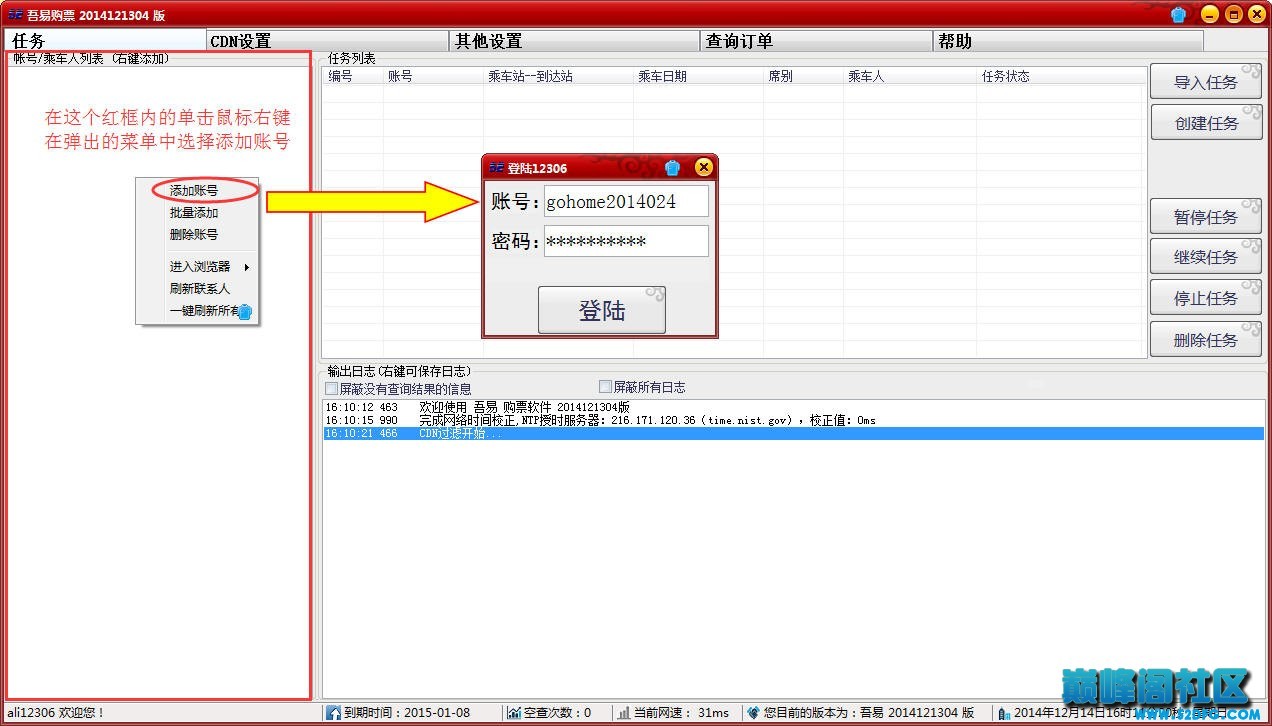Click the app logo icon in the title bar

tap(16, 15)
